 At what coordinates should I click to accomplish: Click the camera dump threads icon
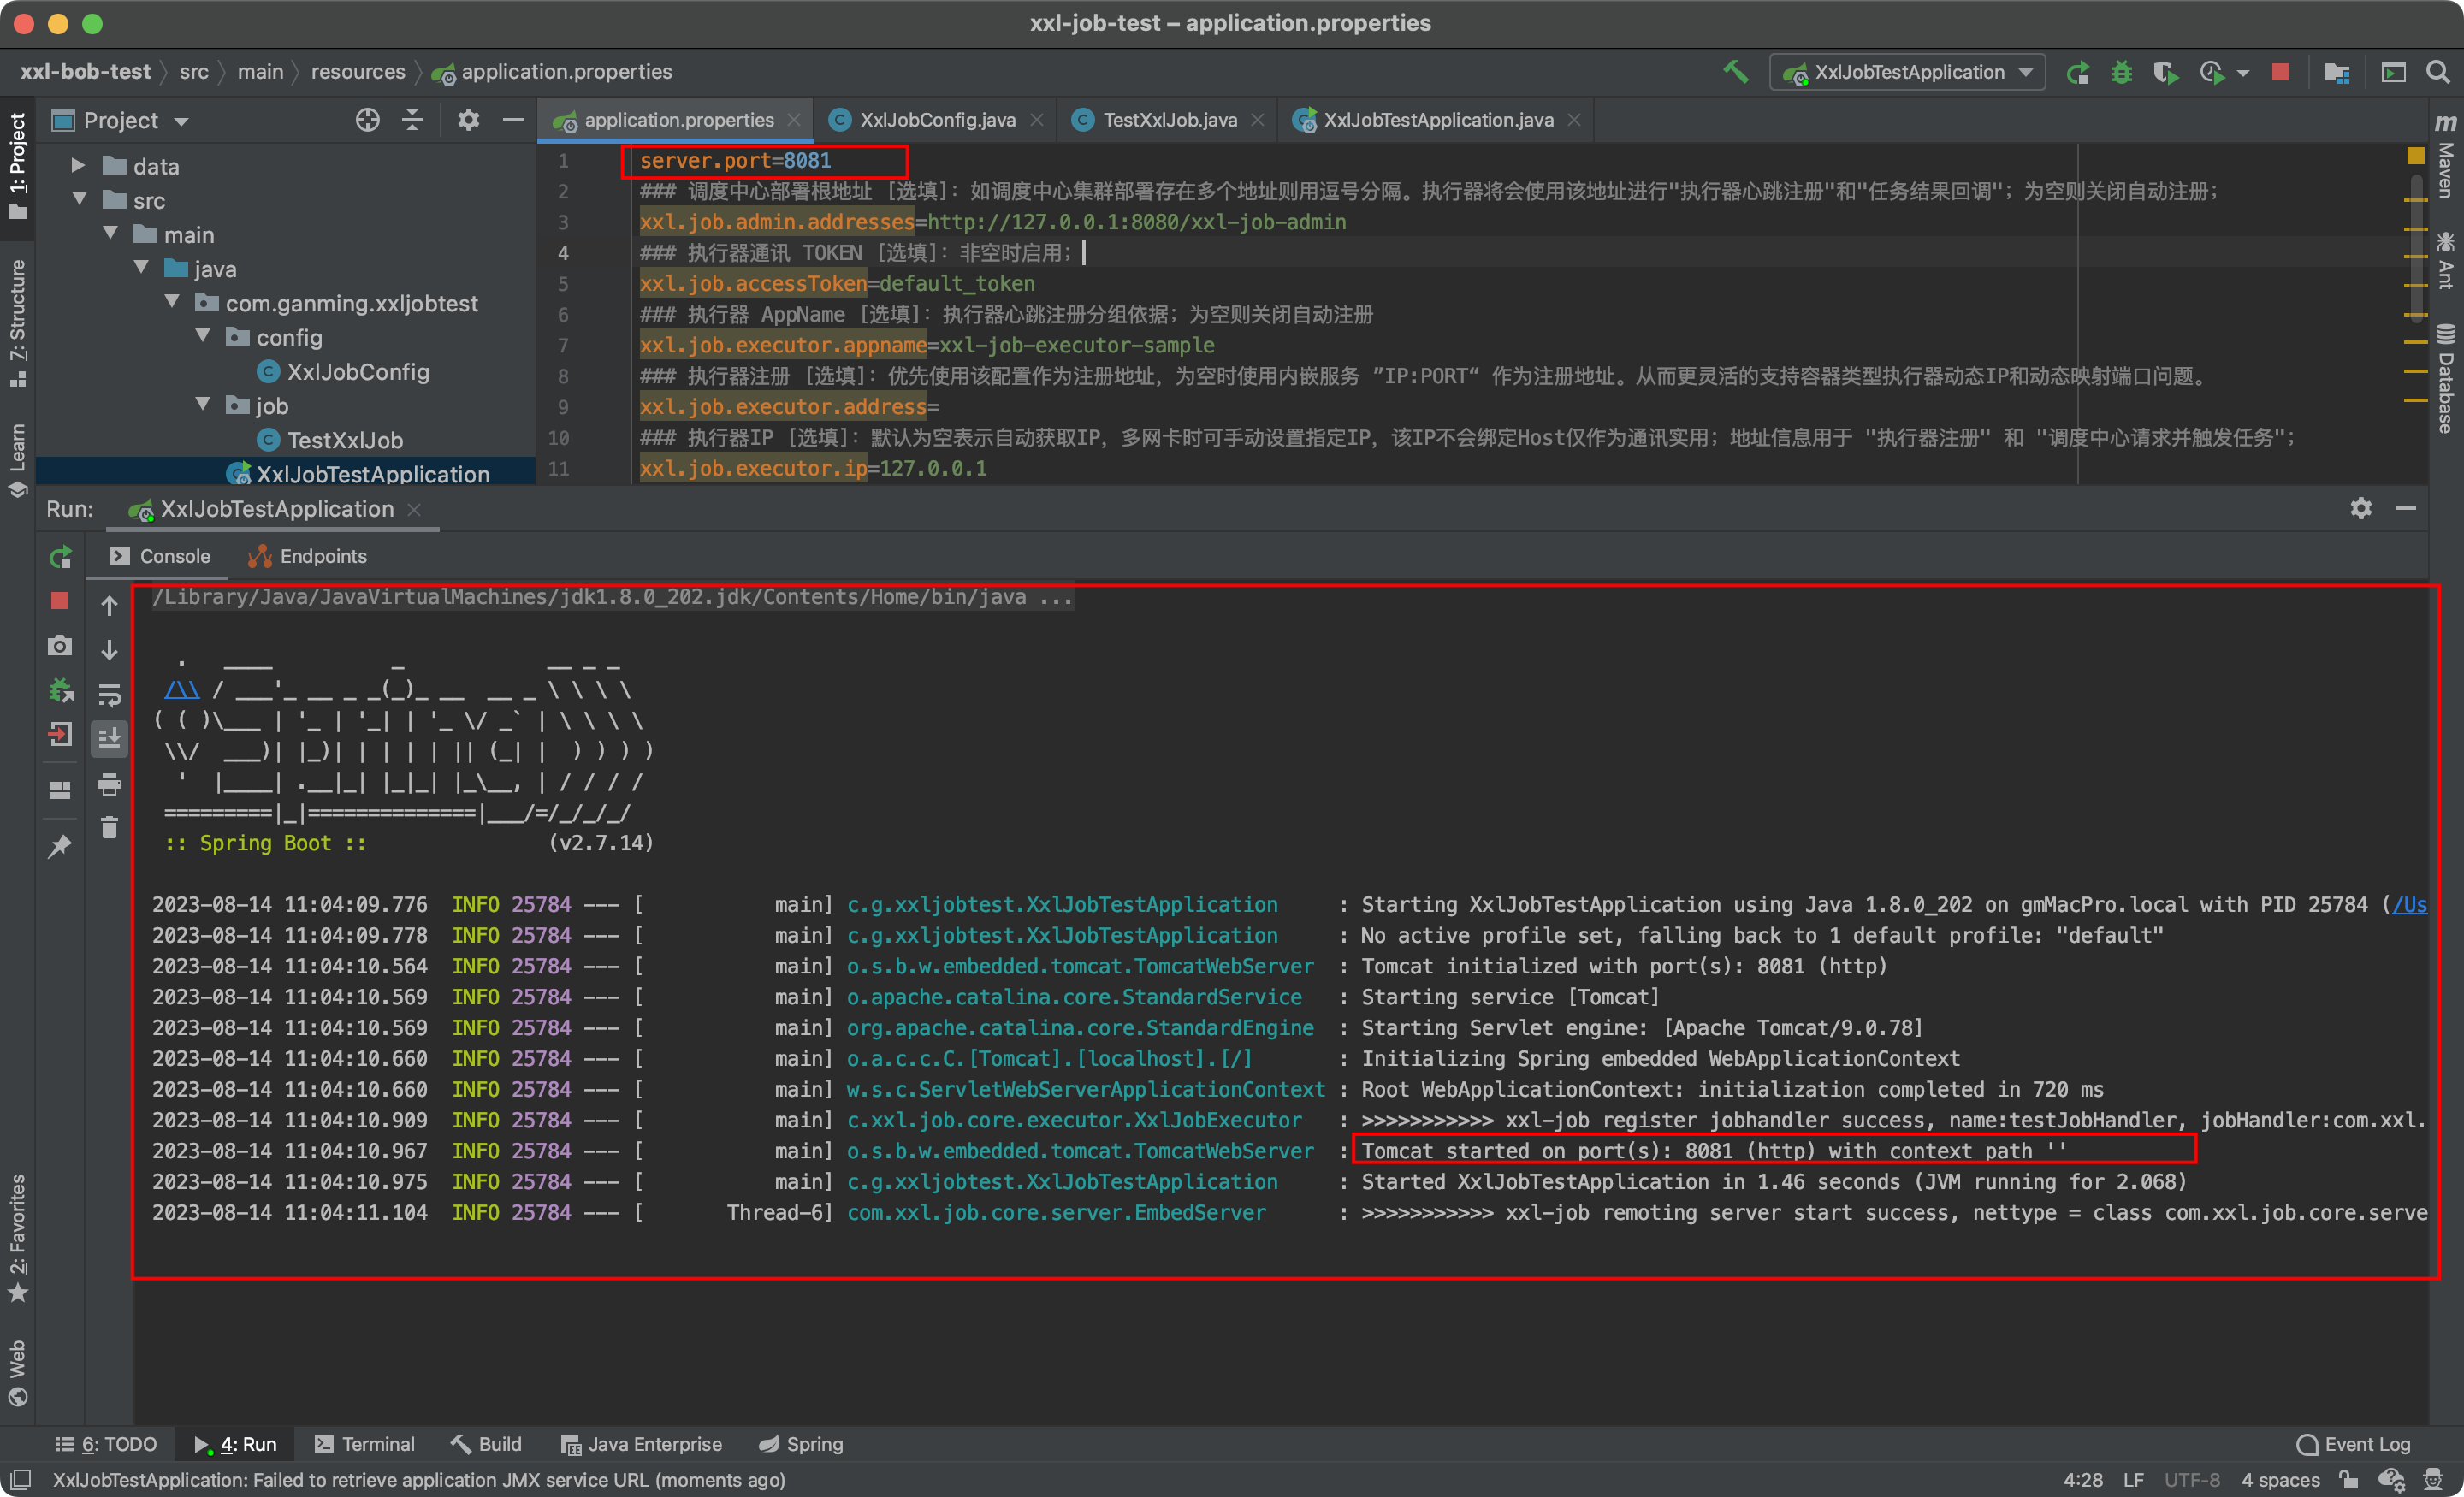tap(60, 646)
